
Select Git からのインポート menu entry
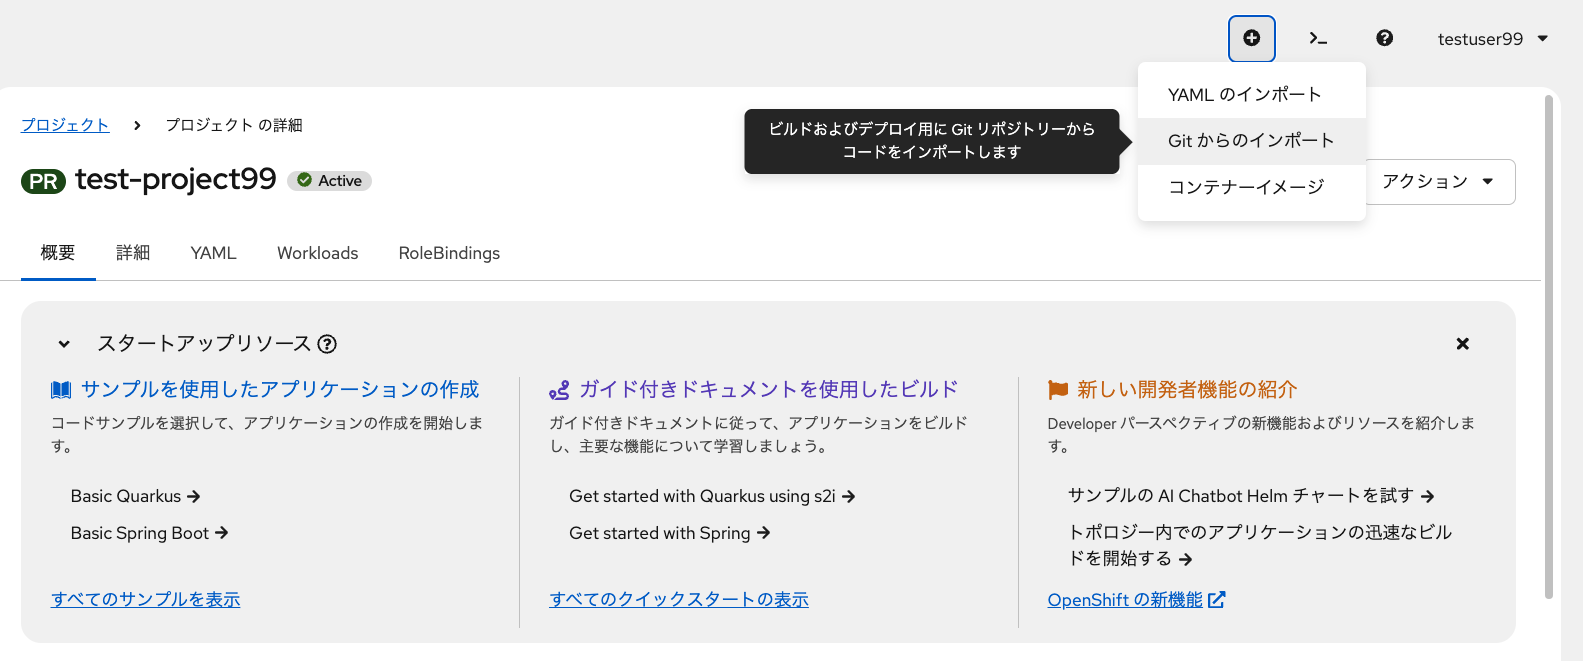point(1252,141)
